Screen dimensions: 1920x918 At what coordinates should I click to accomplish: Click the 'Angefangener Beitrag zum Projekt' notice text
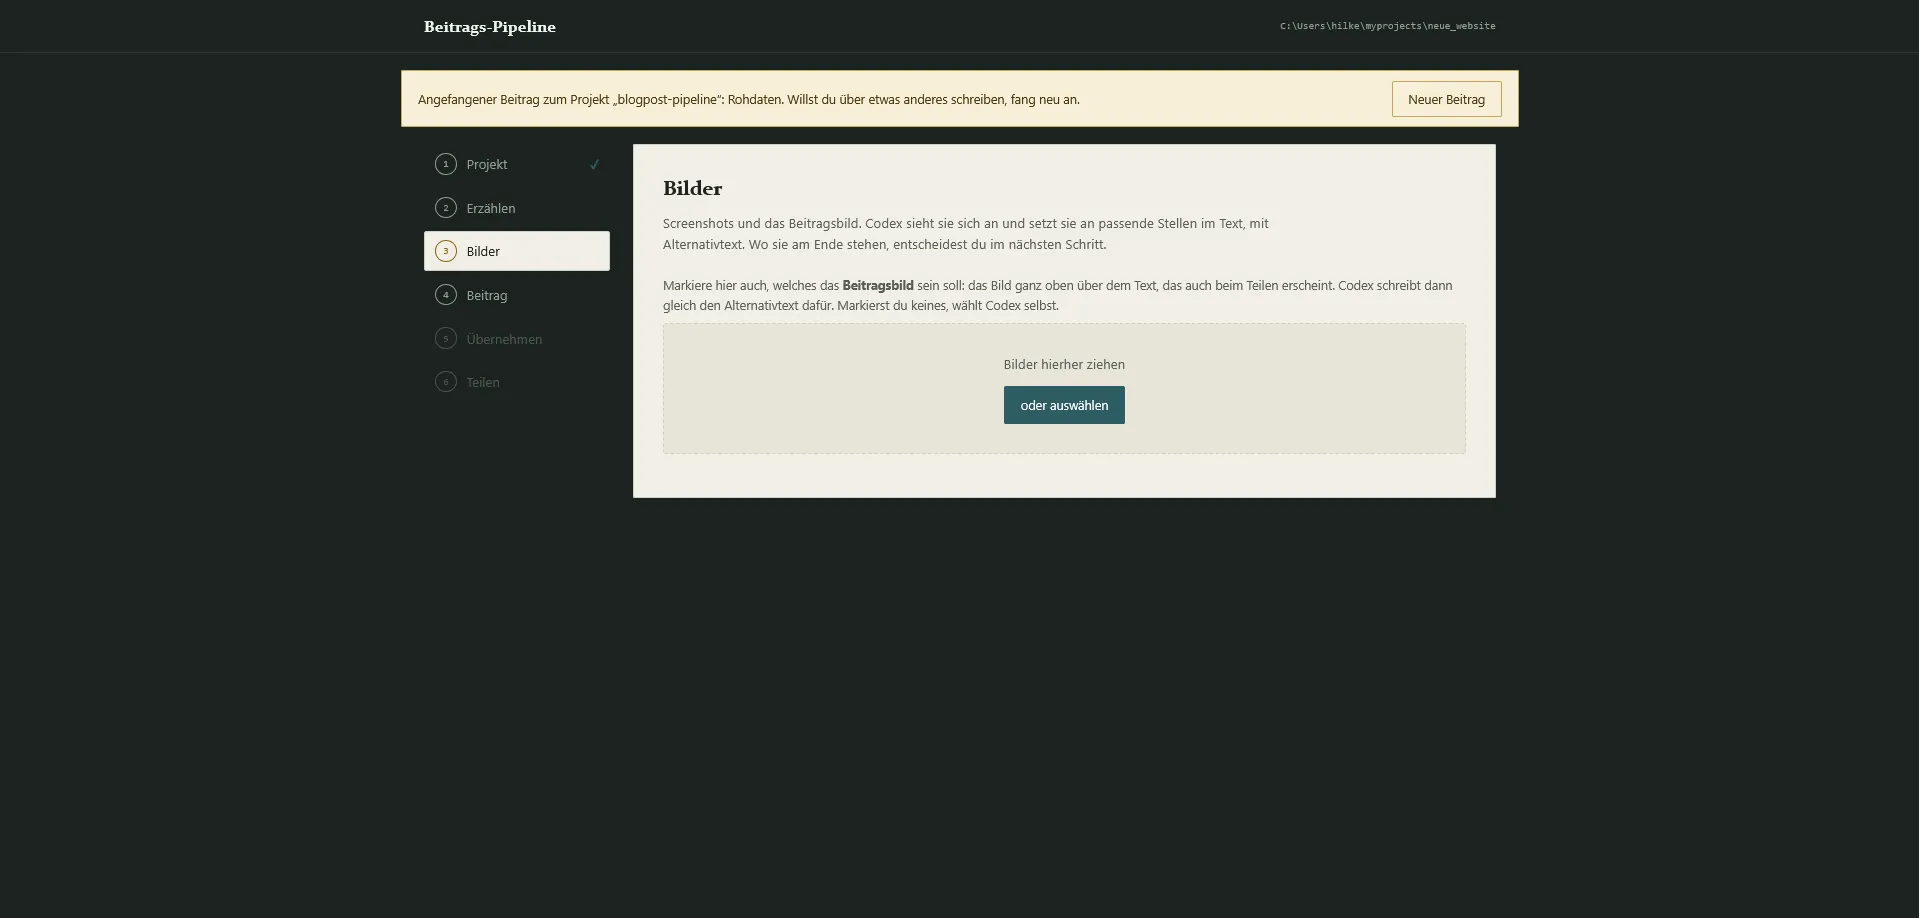pyautogui.click(x=749, y=99)
